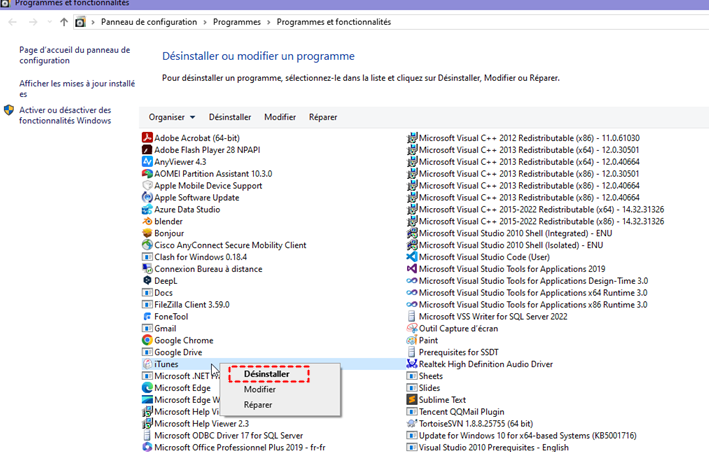The image size is (709, 452).
Task: Select the FileZilla Client icon
Action: (x=147, y=305)
